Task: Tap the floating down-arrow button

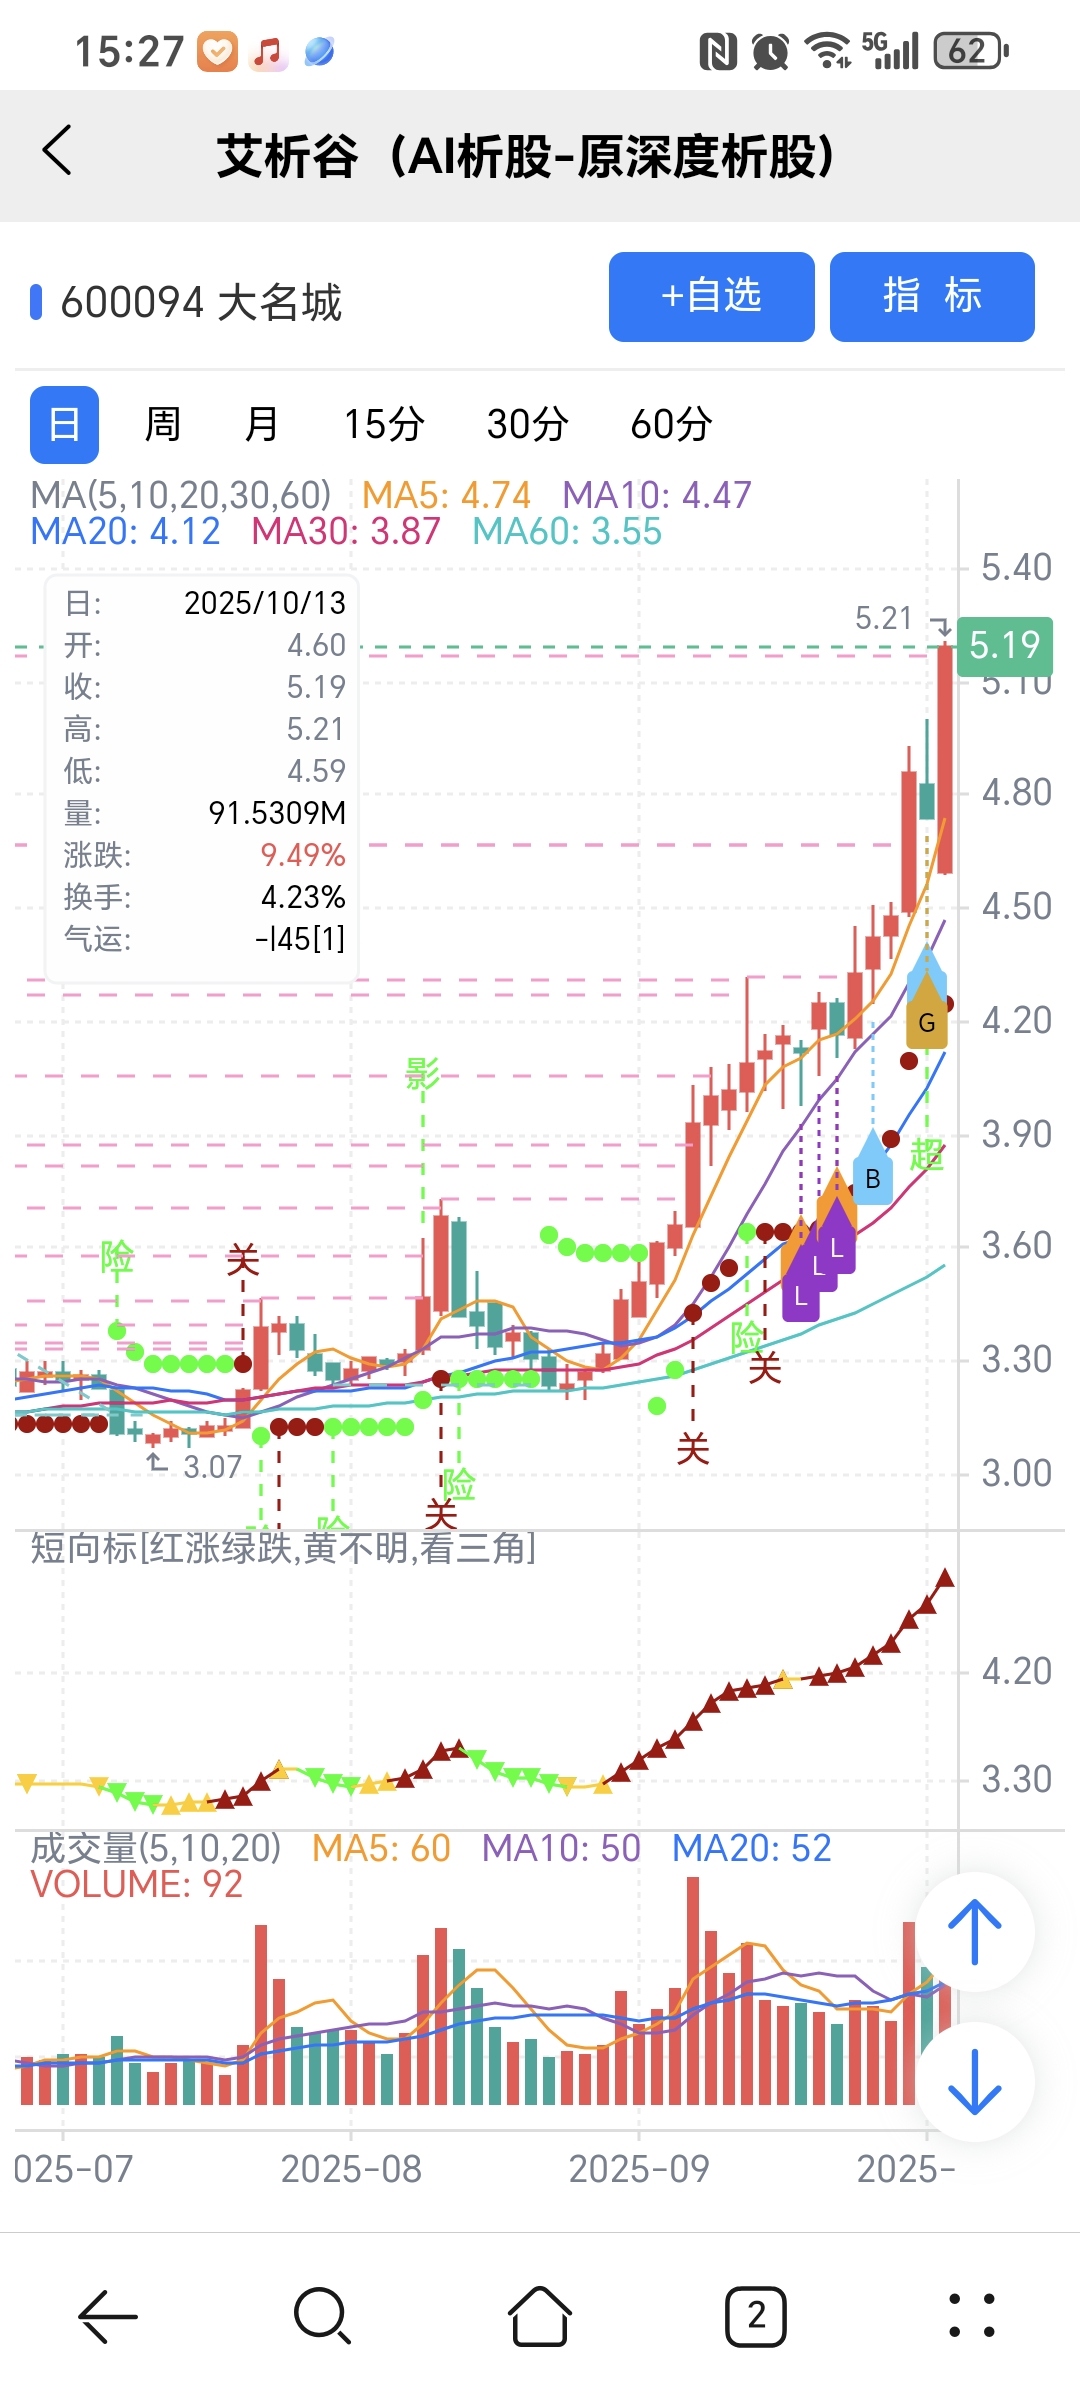Action: [975, 2081]
